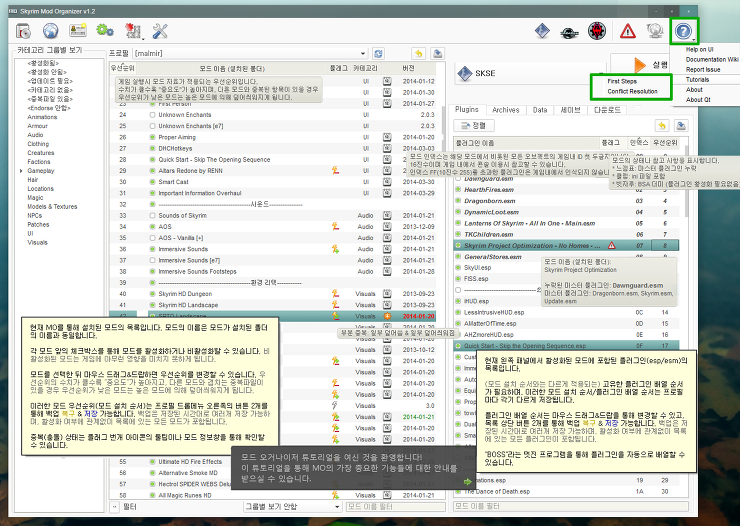Click the flag icon on Immersive Sounds row
Screen dimensions: 740x526
(335, 249)
